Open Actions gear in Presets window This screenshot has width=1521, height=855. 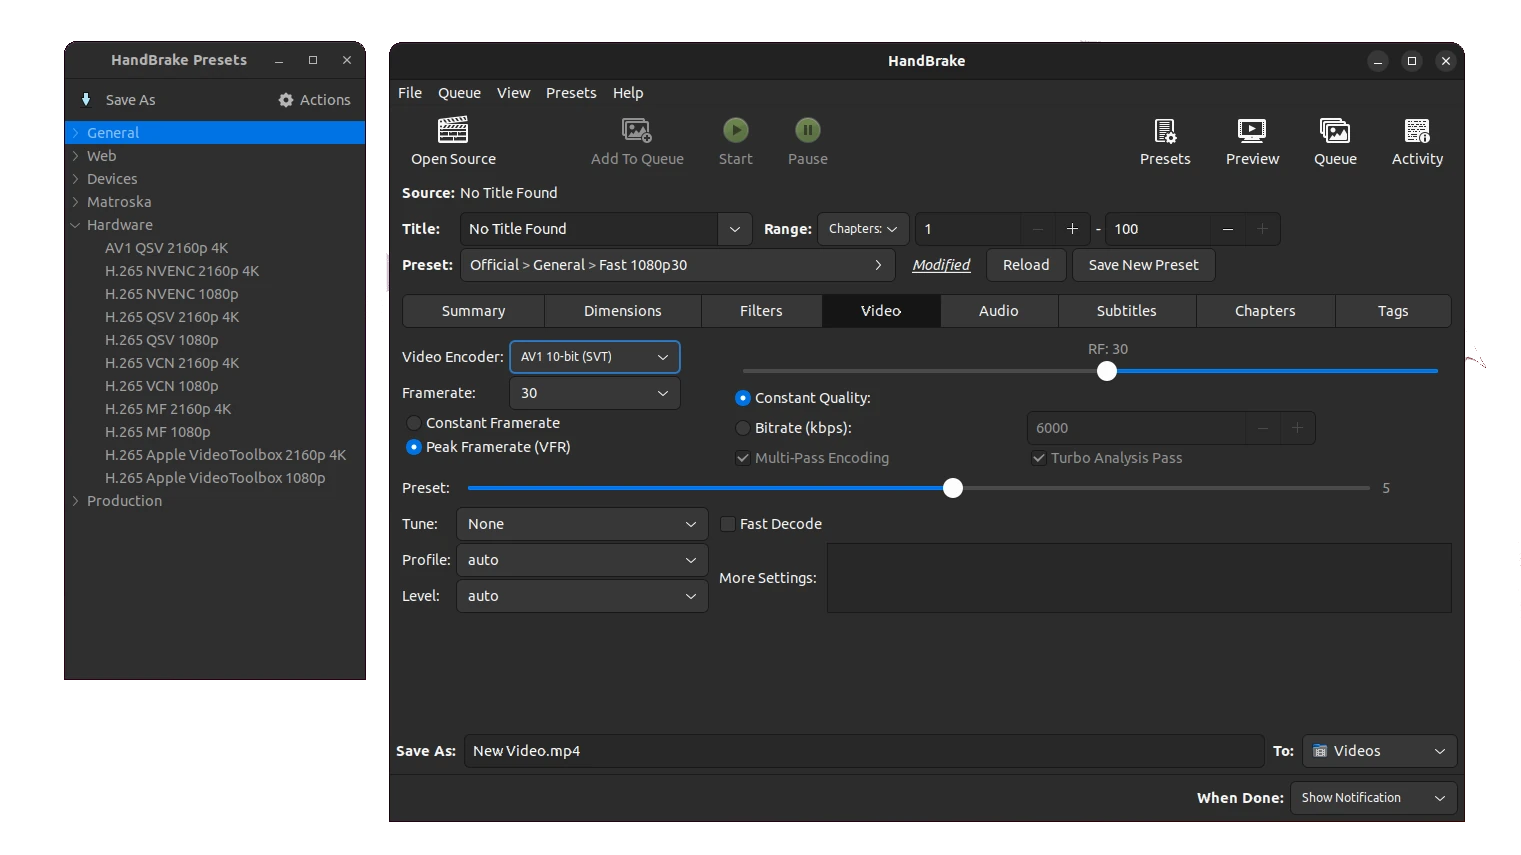pyautogui.click(x=286, y=100)
